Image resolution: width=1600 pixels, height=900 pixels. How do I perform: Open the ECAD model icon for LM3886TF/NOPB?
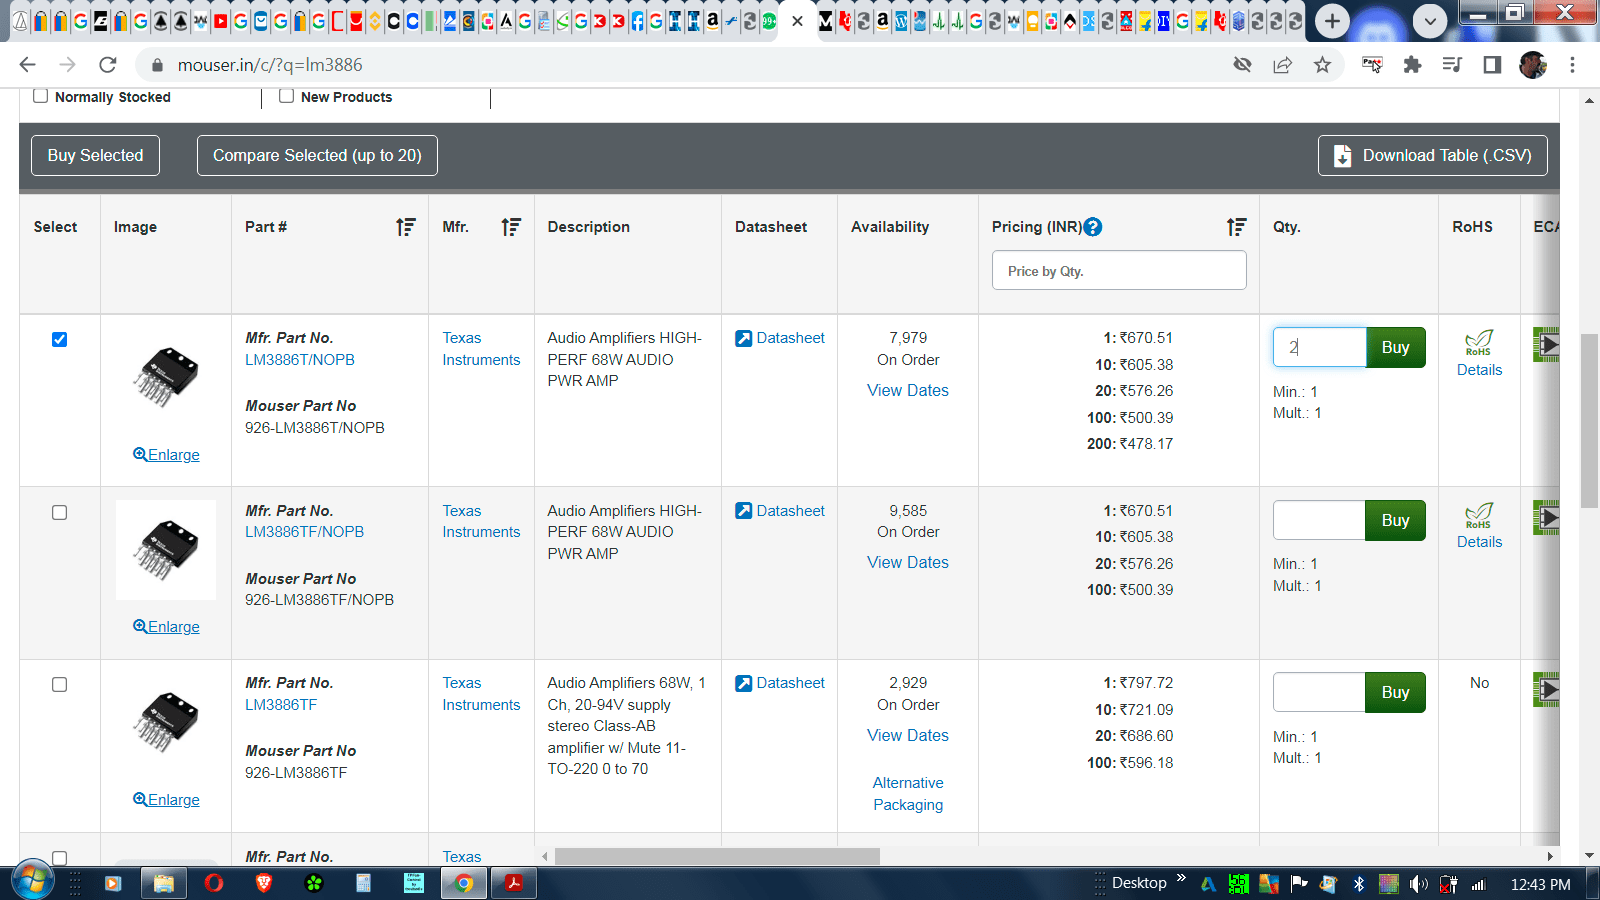tap(1546, 517)
